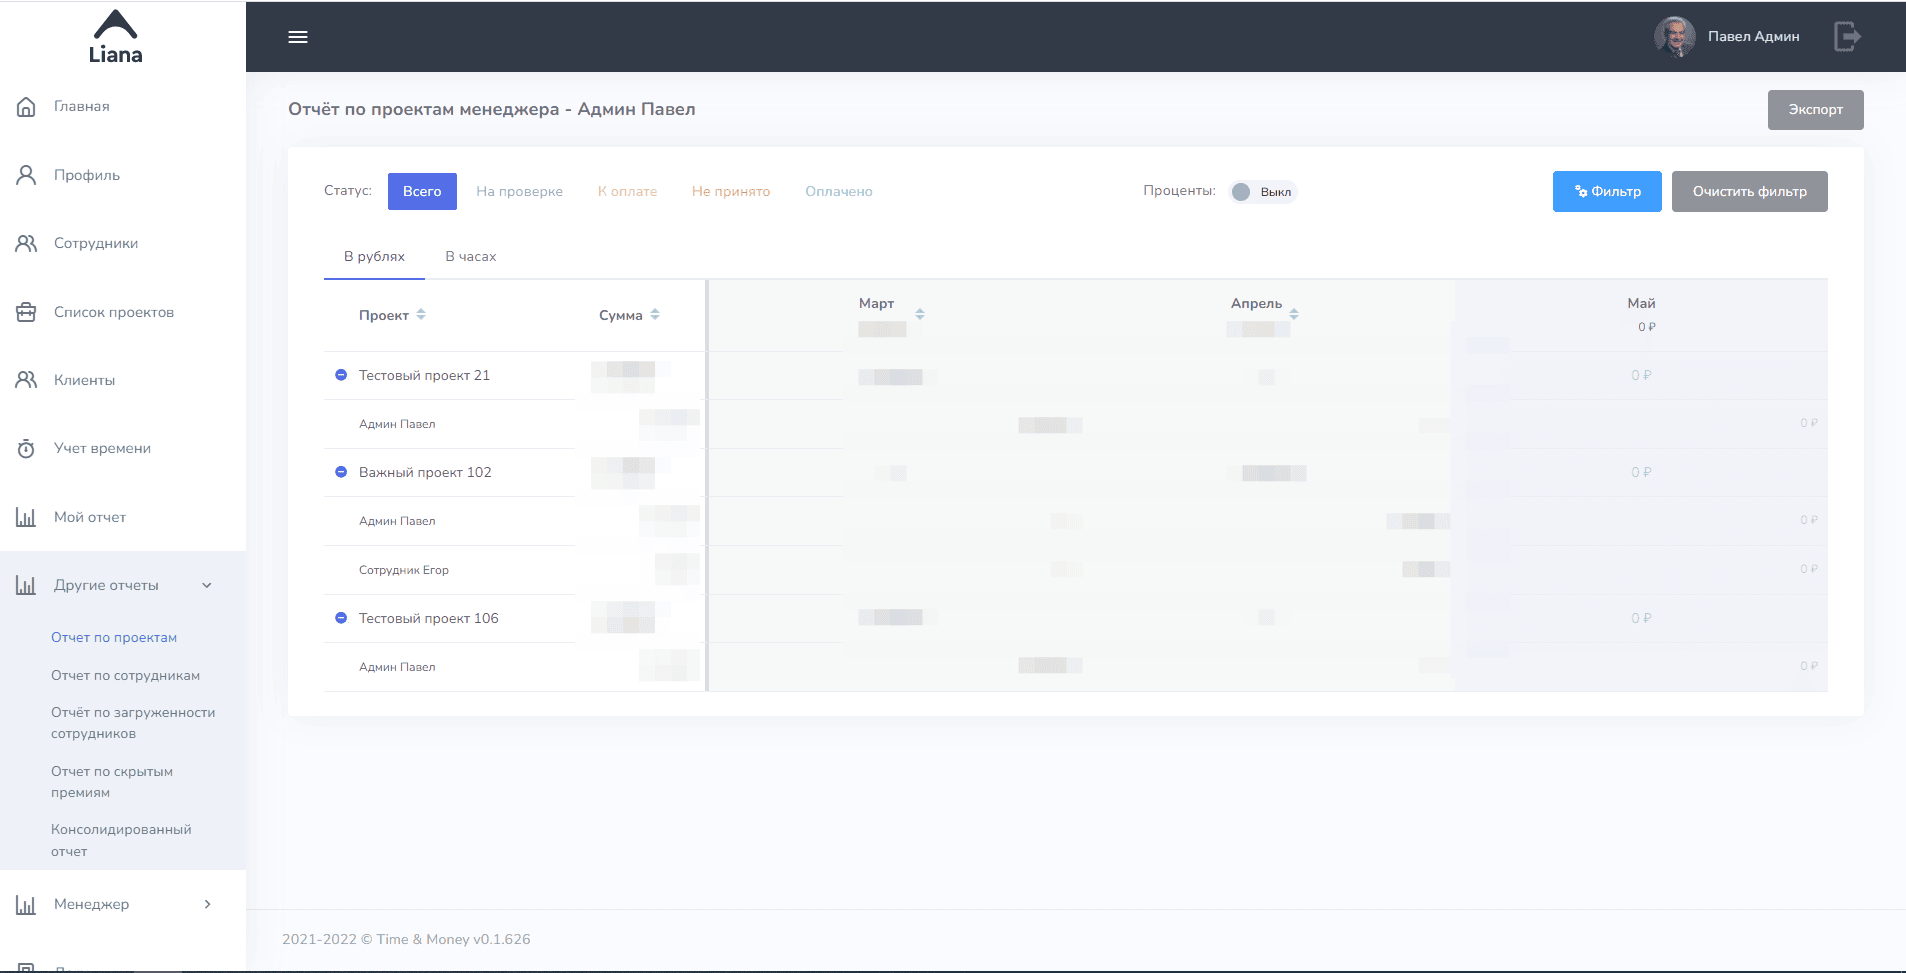Collapse the Тестовый проект 21 row

[341, 375]
